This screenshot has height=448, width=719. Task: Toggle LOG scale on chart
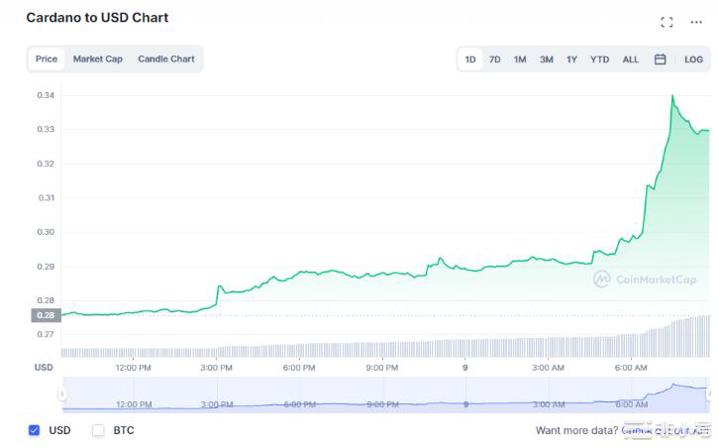tap(693, 60)
